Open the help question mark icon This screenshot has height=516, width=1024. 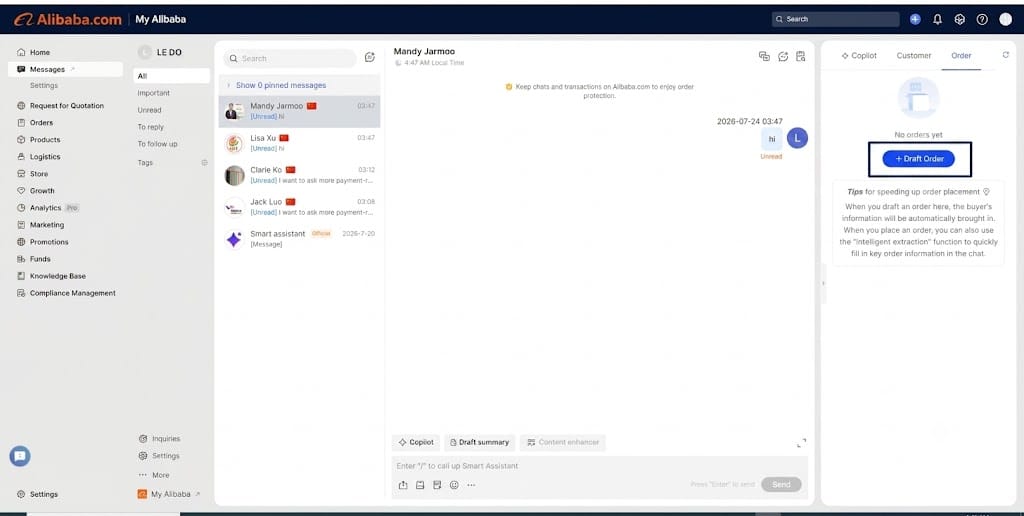tap(982, 20)
